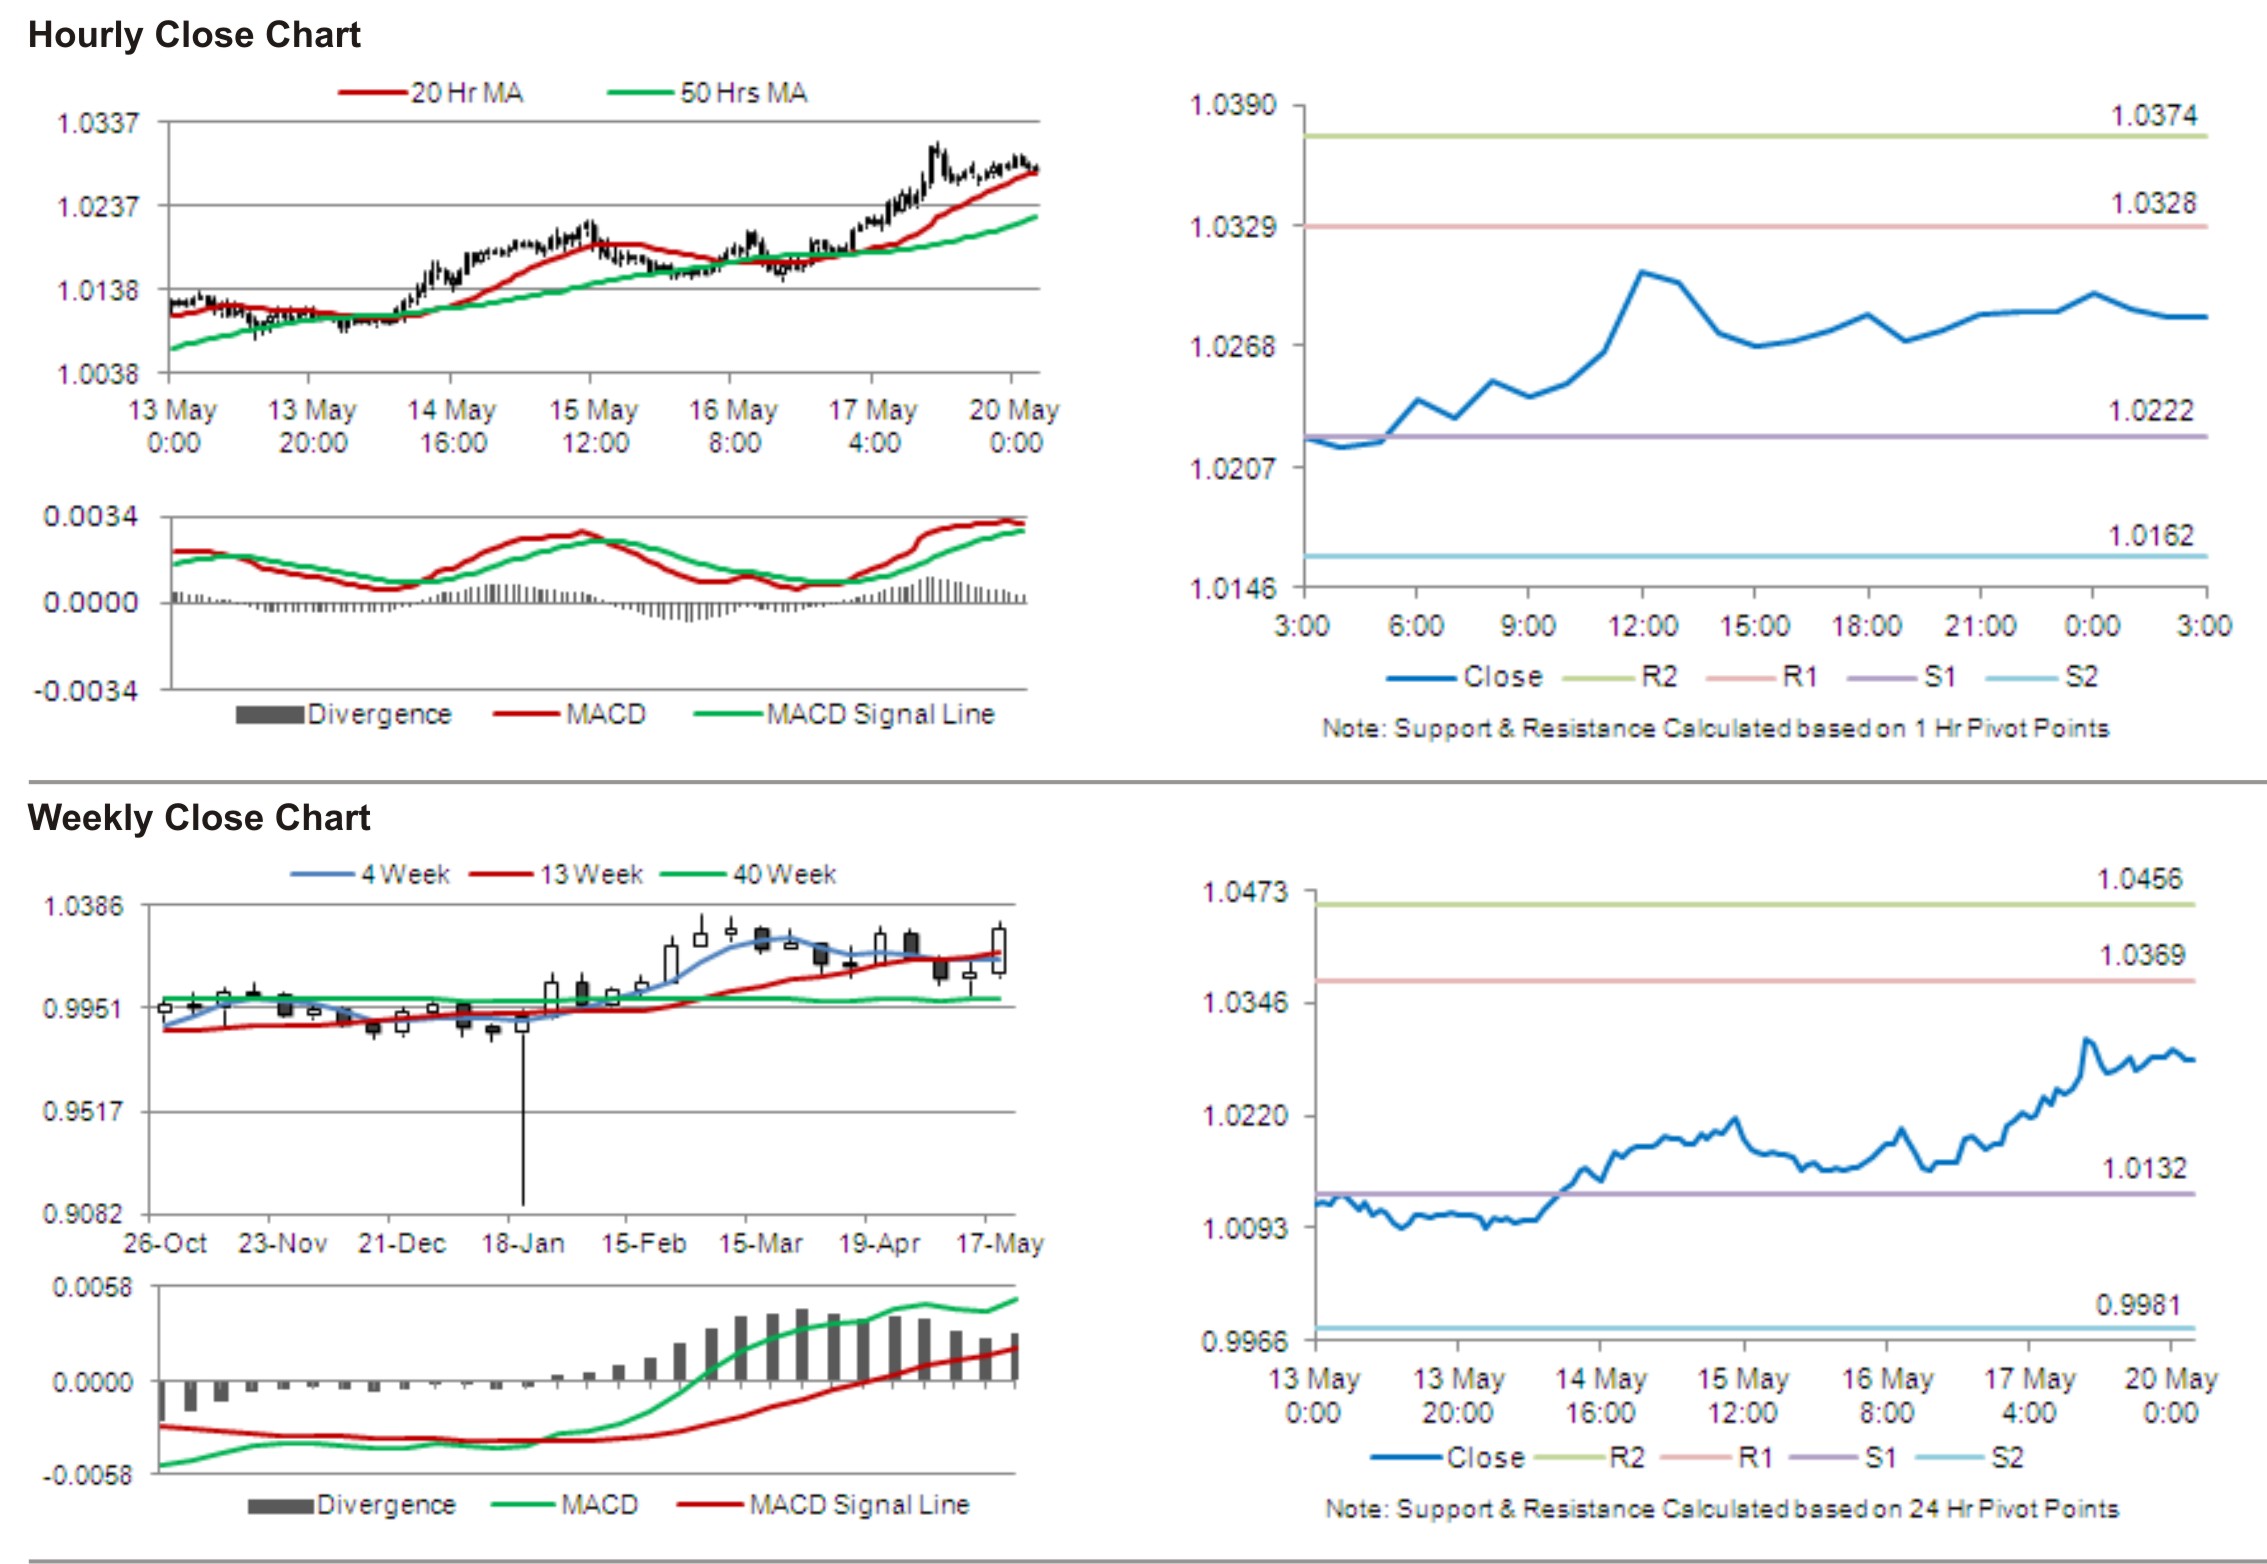Select the "-0.0034" MACD axis value
The image size is (2267, 1564).
point(85,691)
